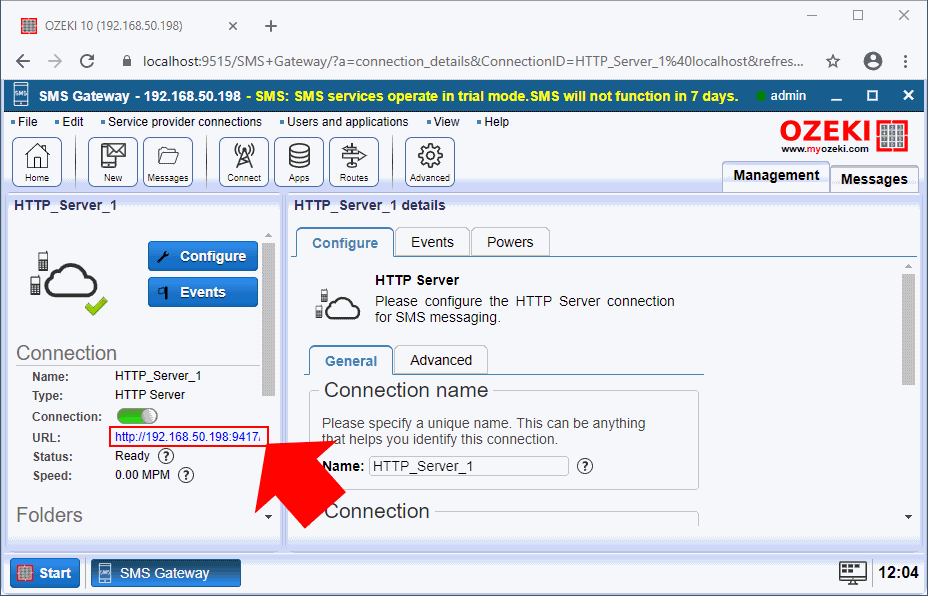This screenshot has height=596, width=928.
Task: Click the 'HTTP Server' type value
Action: tap(150, 395)
